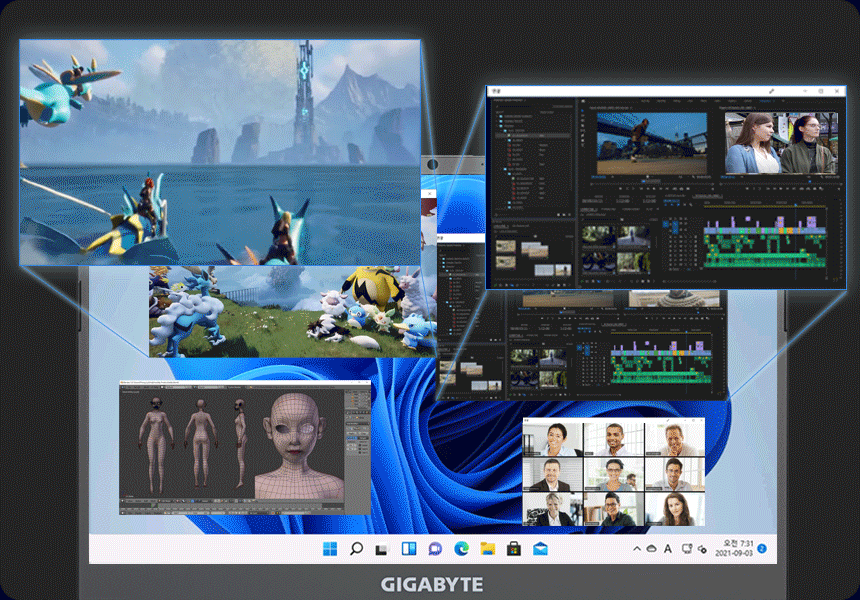Close the enlarged Premiere window
The image size is (860, 600).
[x=837, y=91]
